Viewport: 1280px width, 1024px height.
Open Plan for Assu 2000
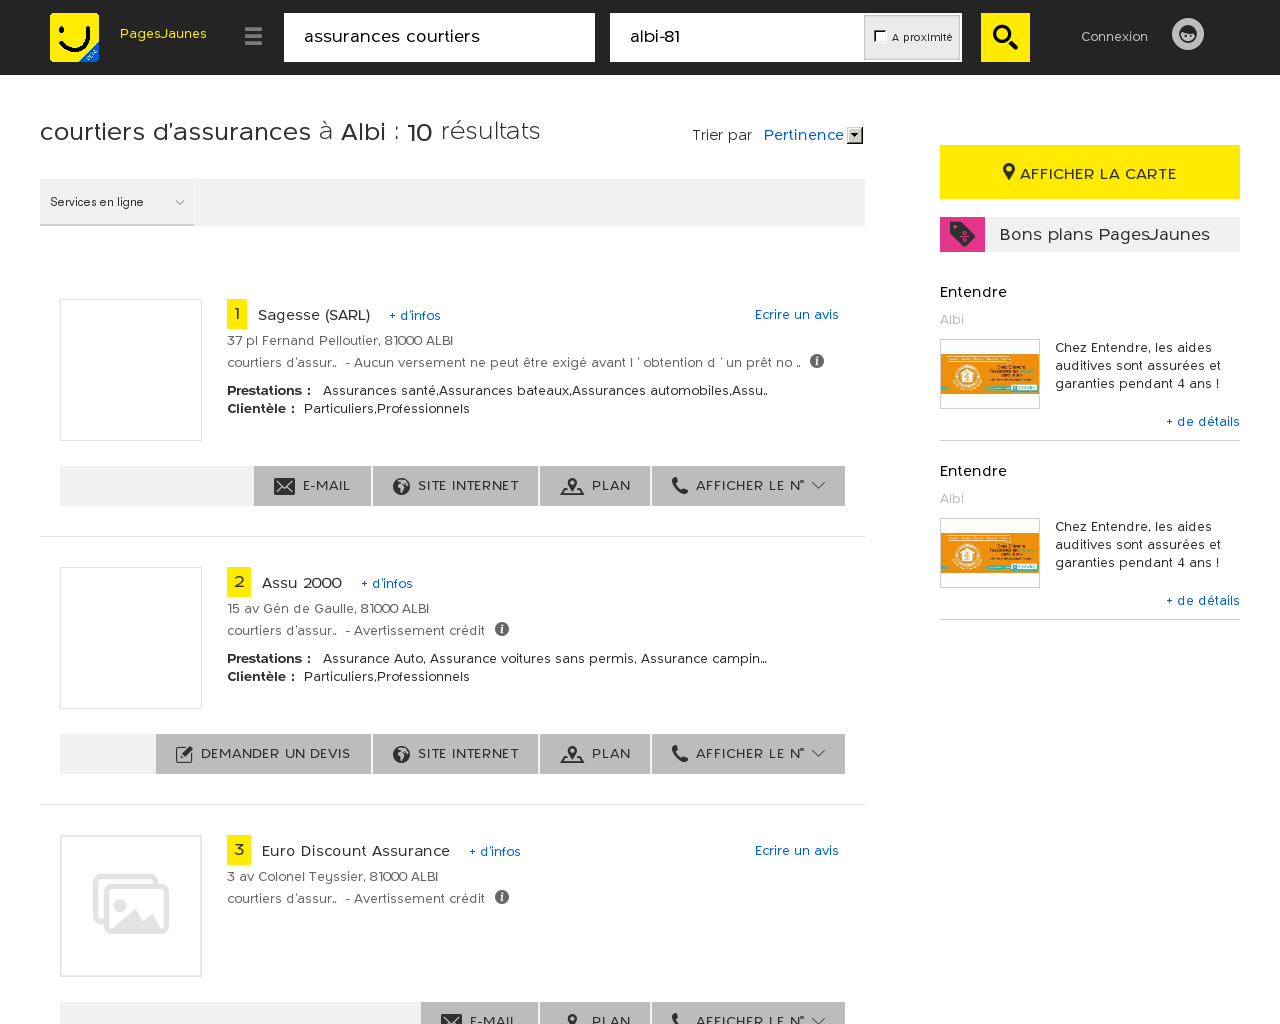(595, 754)
